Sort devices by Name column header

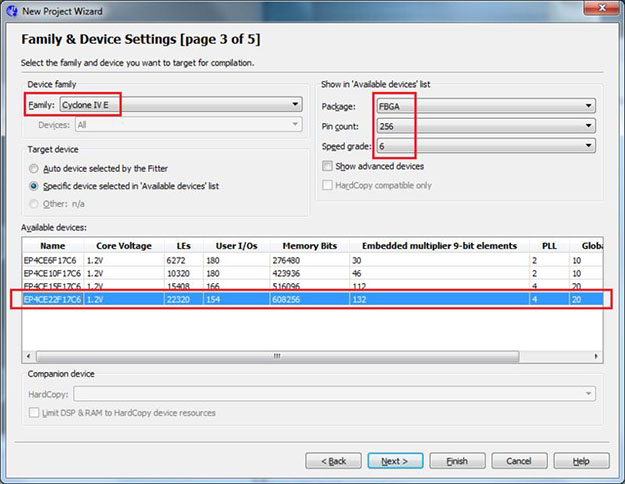[52, 246]
